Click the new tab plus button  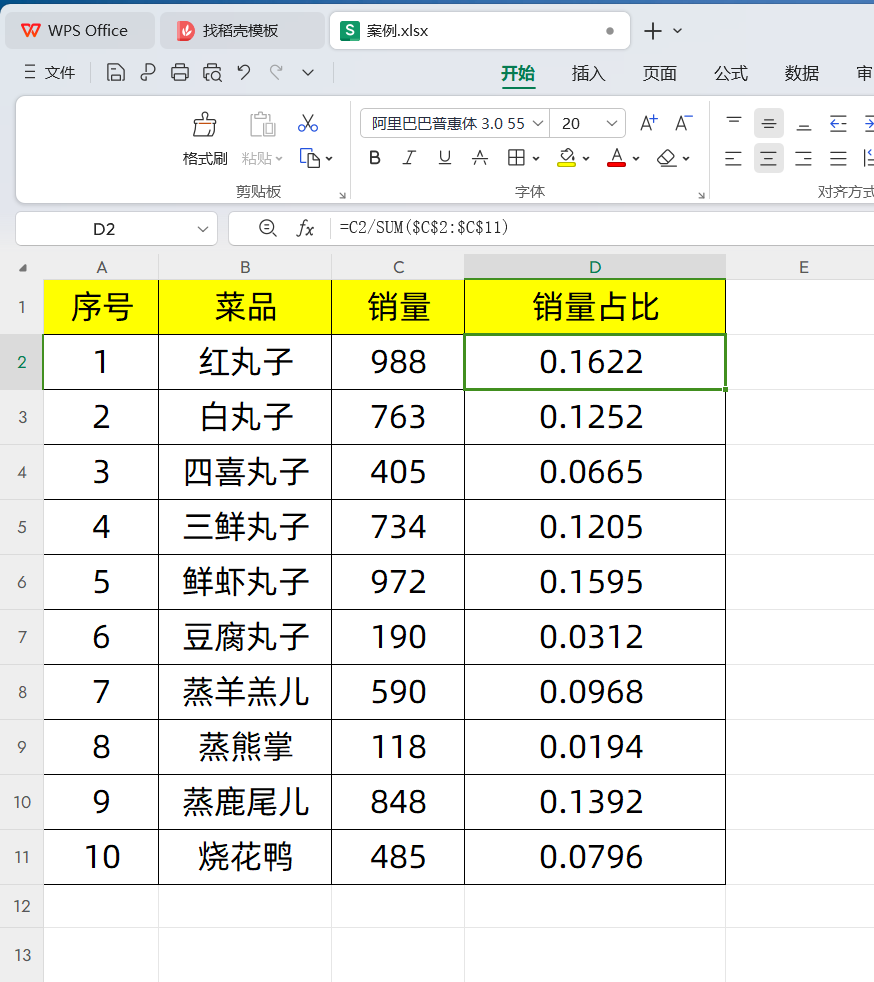[x=651, y=30]
